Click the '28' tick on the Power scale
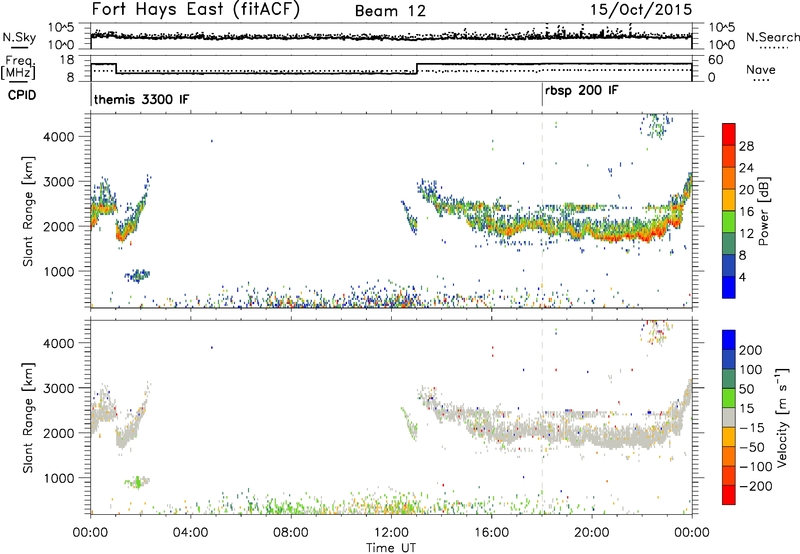The width and height of the screenshot is (800, 554). tap(746, 146)
